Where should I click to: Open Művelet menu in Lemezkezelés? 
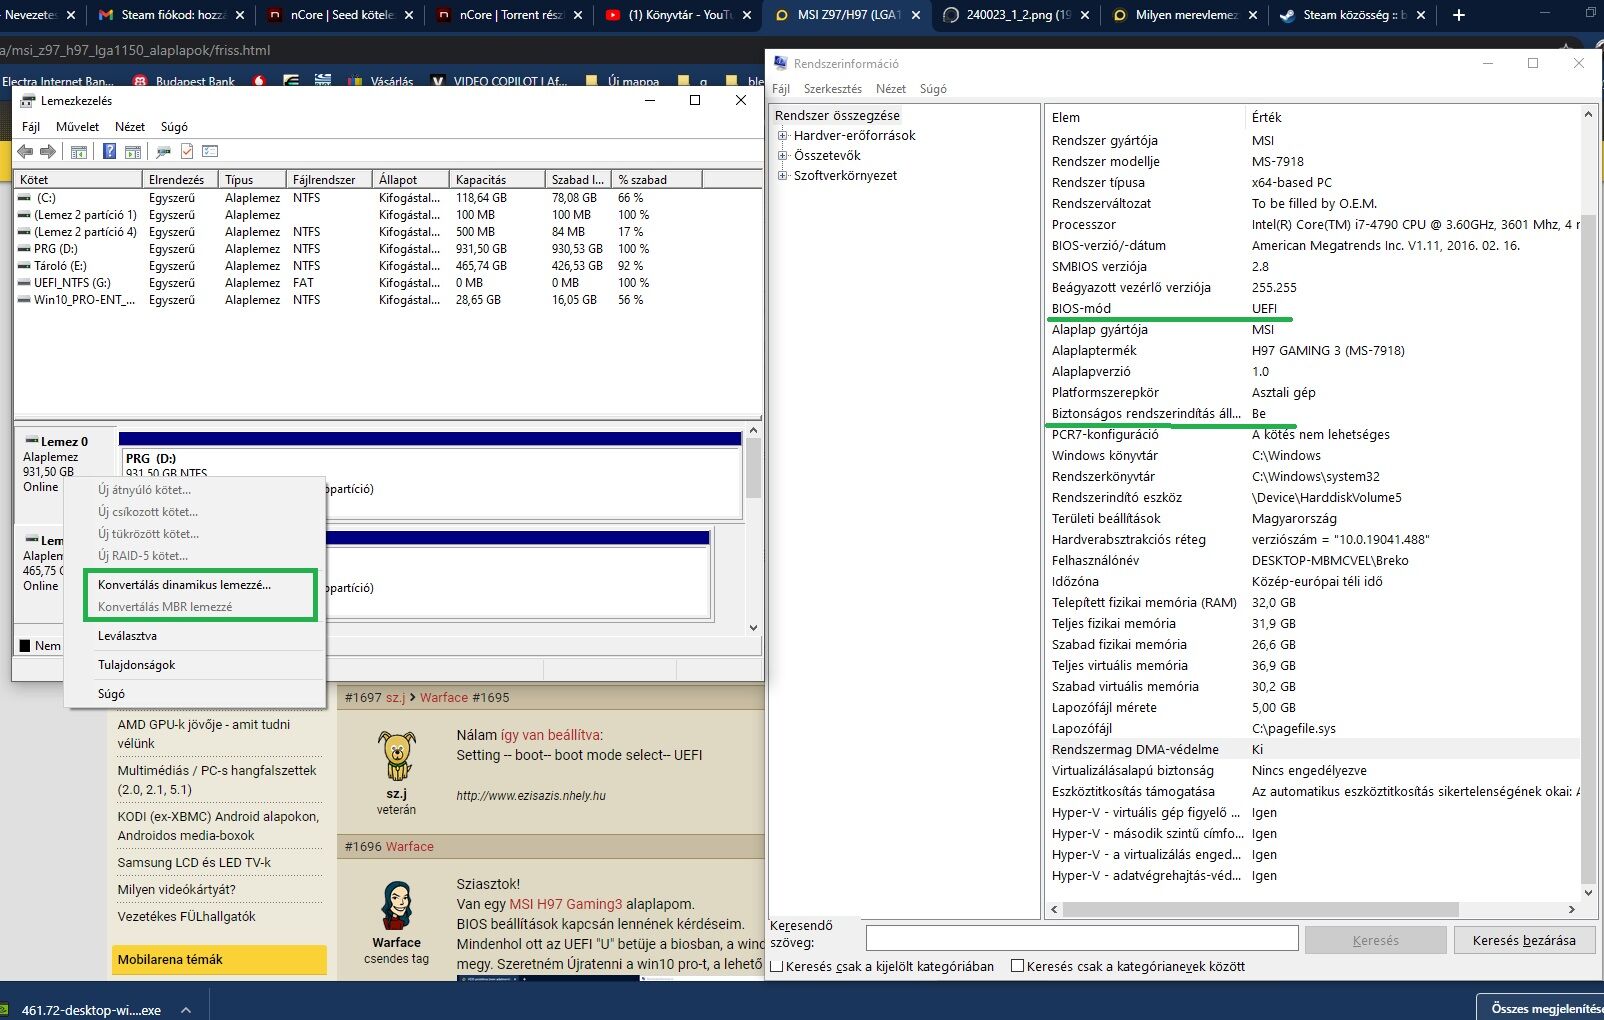(77, 127)
